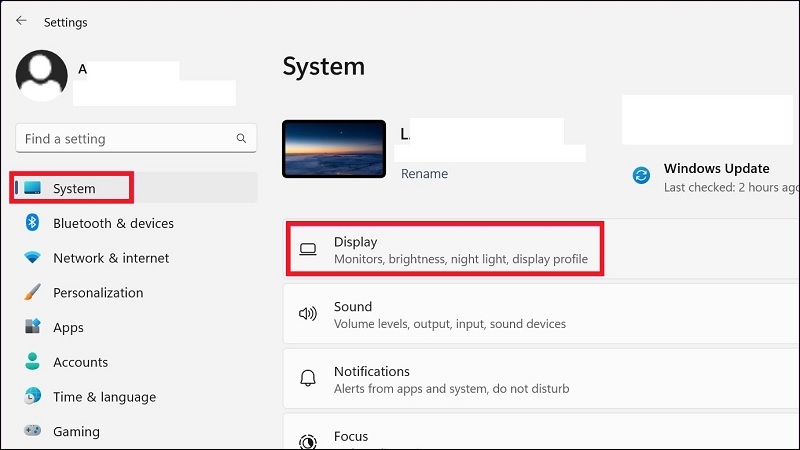
Task: Select Accounts in the sidebar
Action: click(x=136, y=362)
